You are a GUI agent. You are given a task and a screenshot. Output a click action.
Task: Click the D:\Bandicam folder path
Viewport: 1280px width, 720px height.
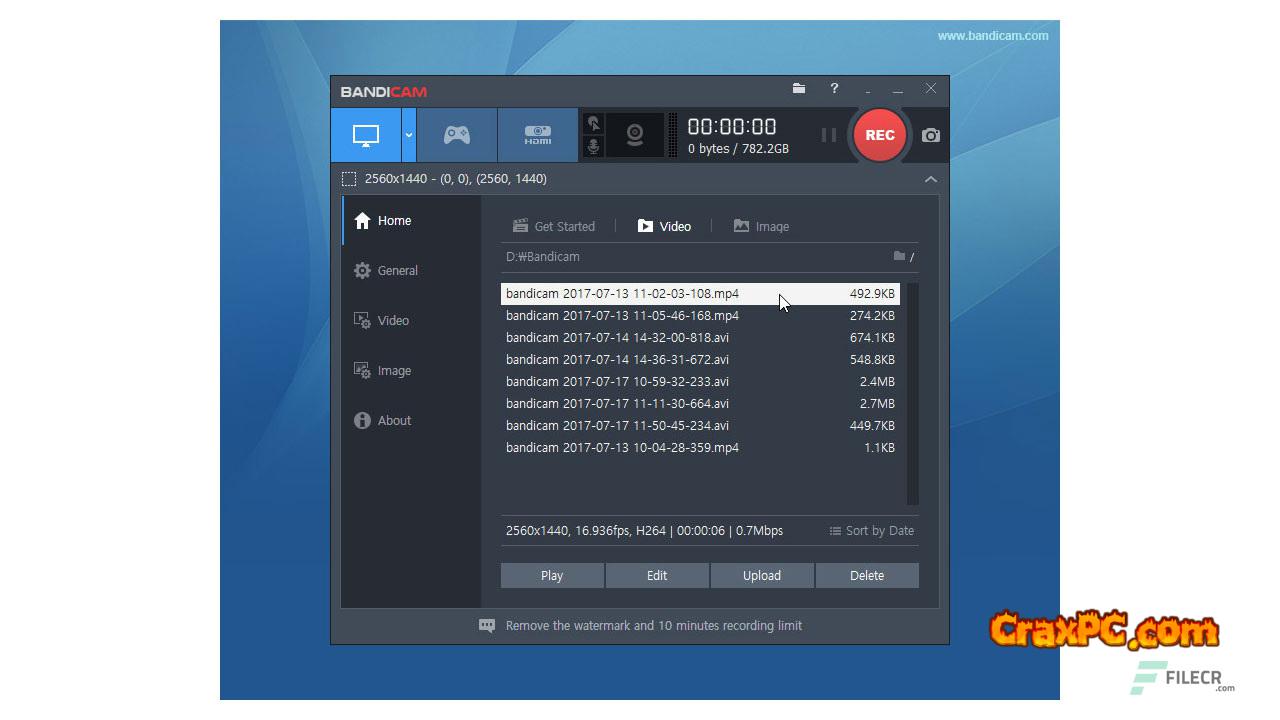(x=543, y=257)
